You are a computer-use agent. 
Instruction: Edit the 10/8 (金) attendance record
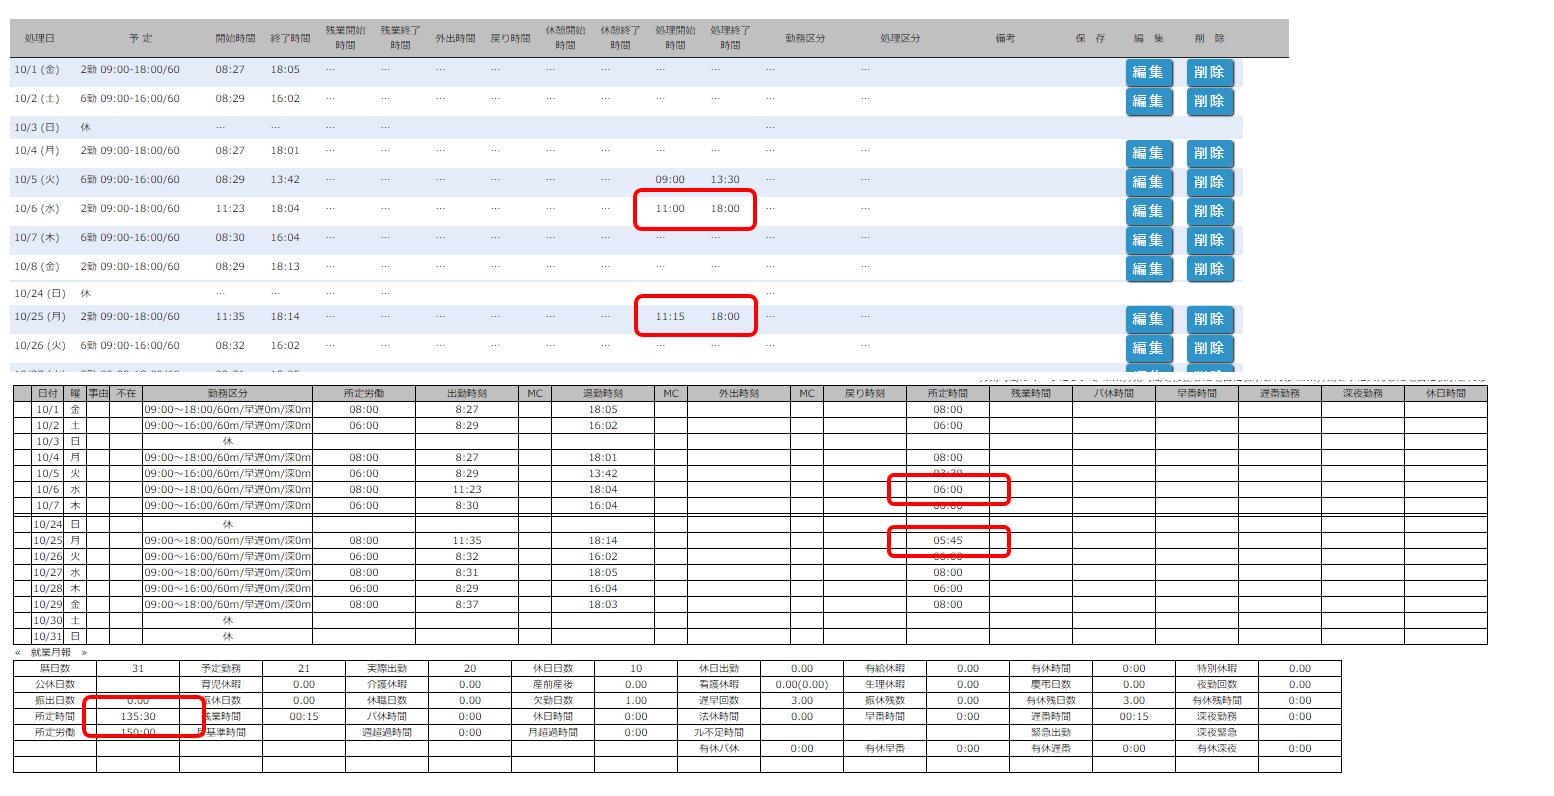pyautogui.click(x=1148, y=269)
